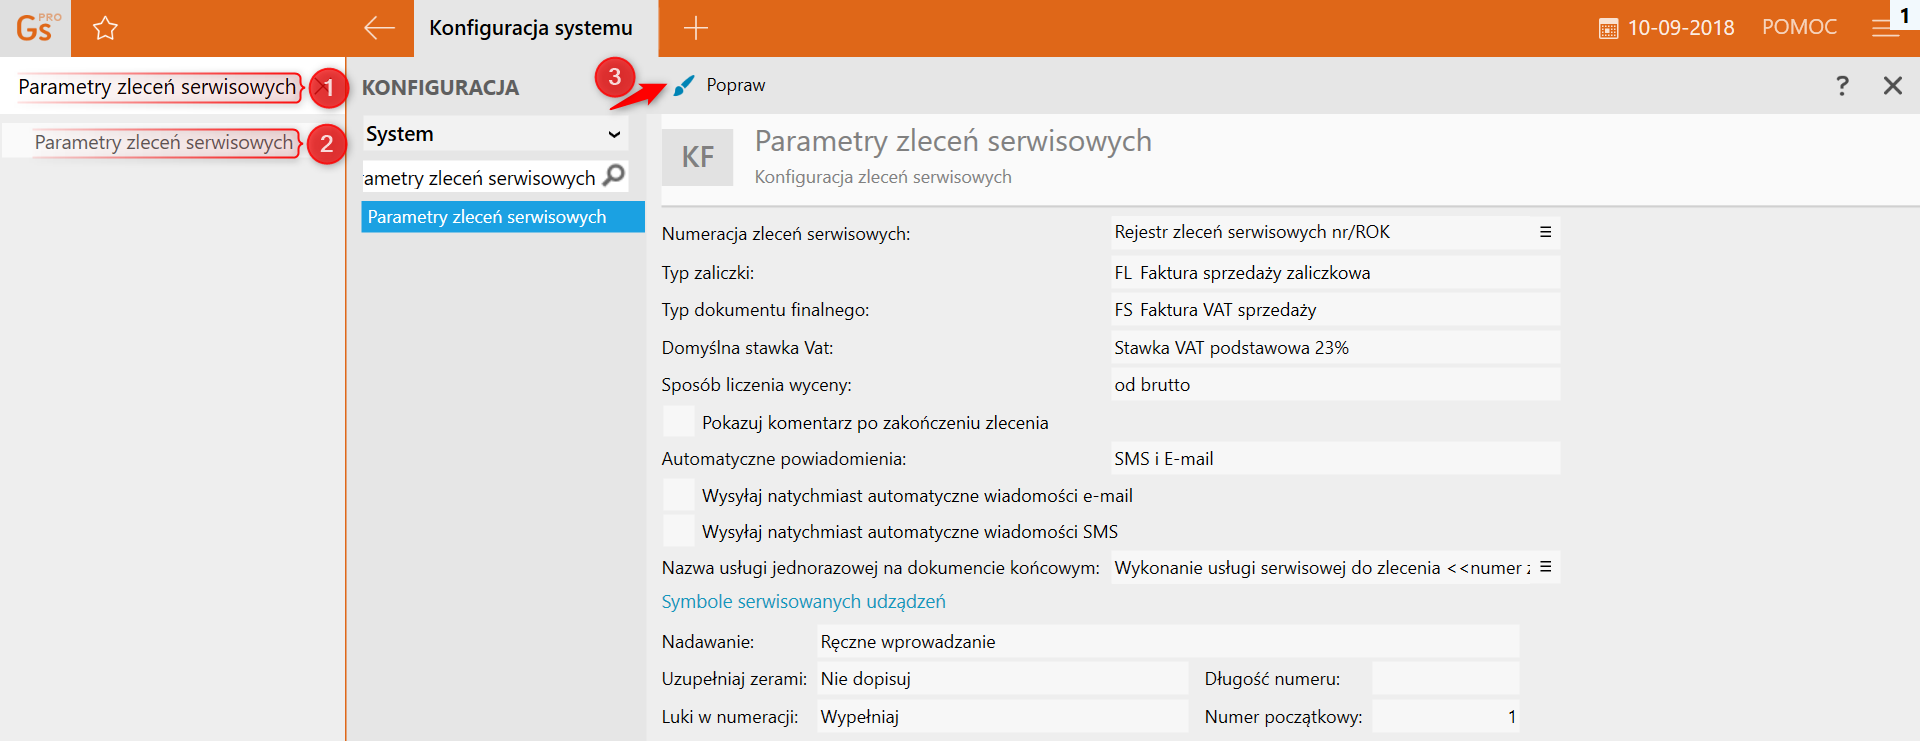This screenshot has width=1920, height=741.
Task: Click the Typ zaliczki label
Action: [x=708, y=273]
